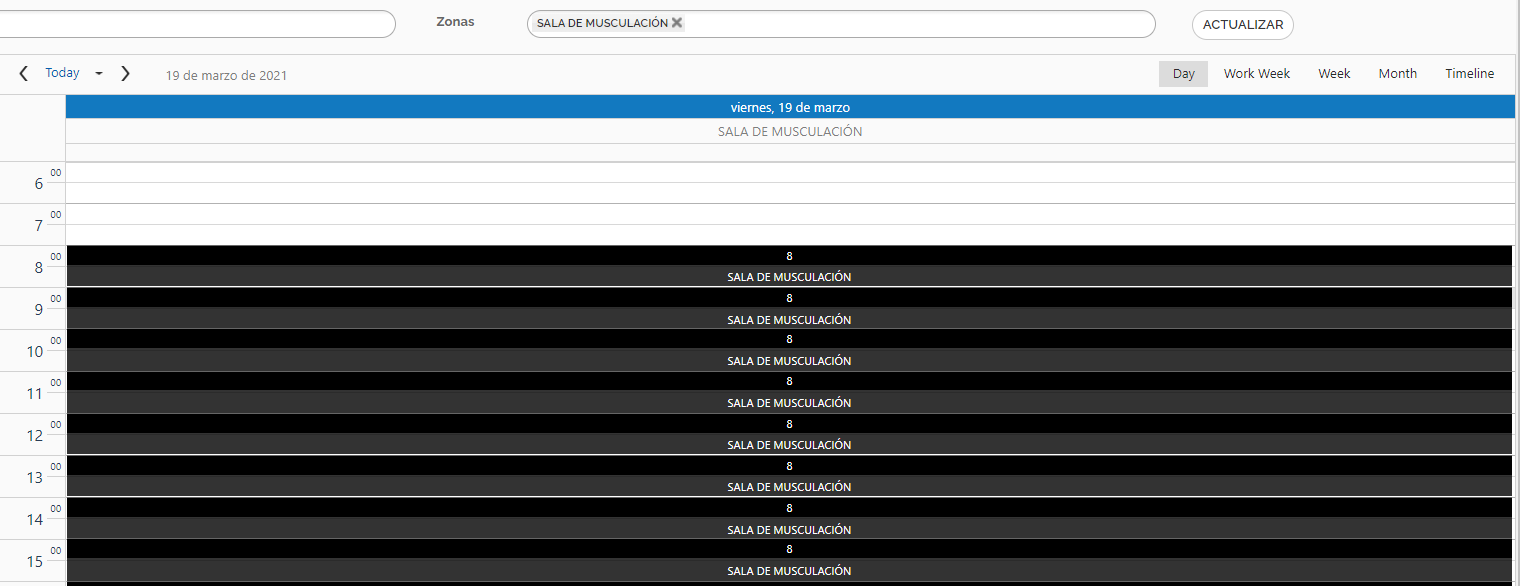1520x586 pixels.
Task: Open the 9:00 SALA DE MUSCULACIÓN appointment
Action: pyautogui.click(x=790, y=309)
